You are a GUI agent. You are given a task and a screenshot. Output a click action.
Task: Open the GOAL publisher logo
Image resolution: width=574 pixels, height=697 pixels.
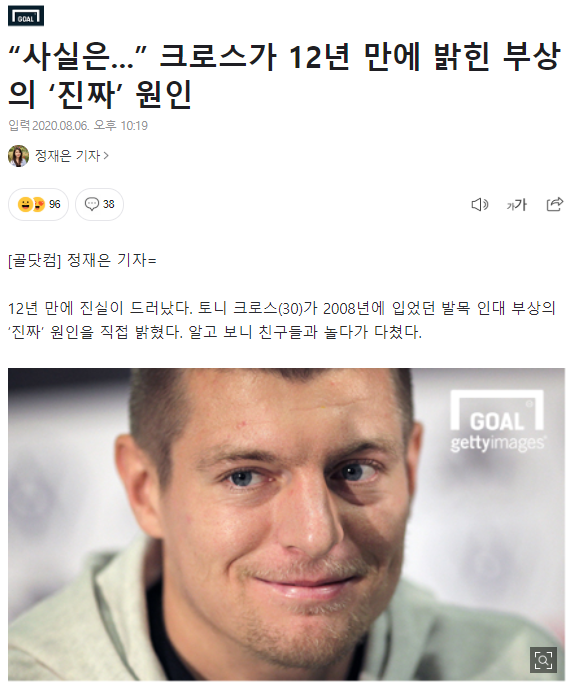coord(26,16)
